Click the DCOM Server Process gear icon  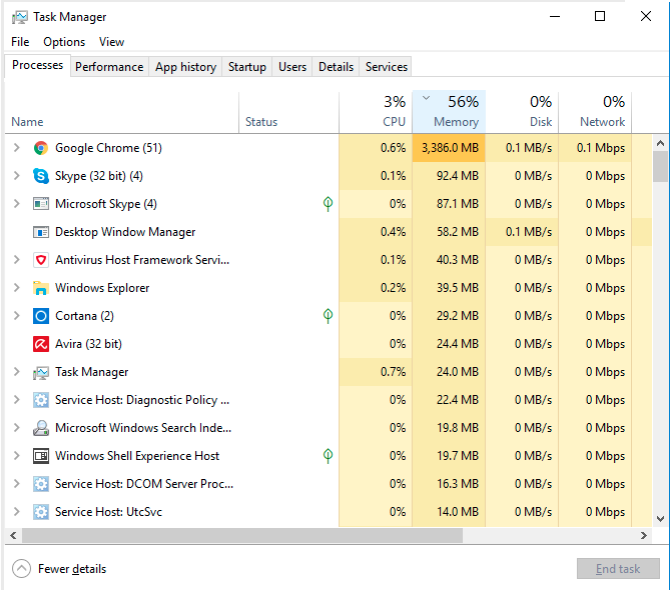point(41,484)
